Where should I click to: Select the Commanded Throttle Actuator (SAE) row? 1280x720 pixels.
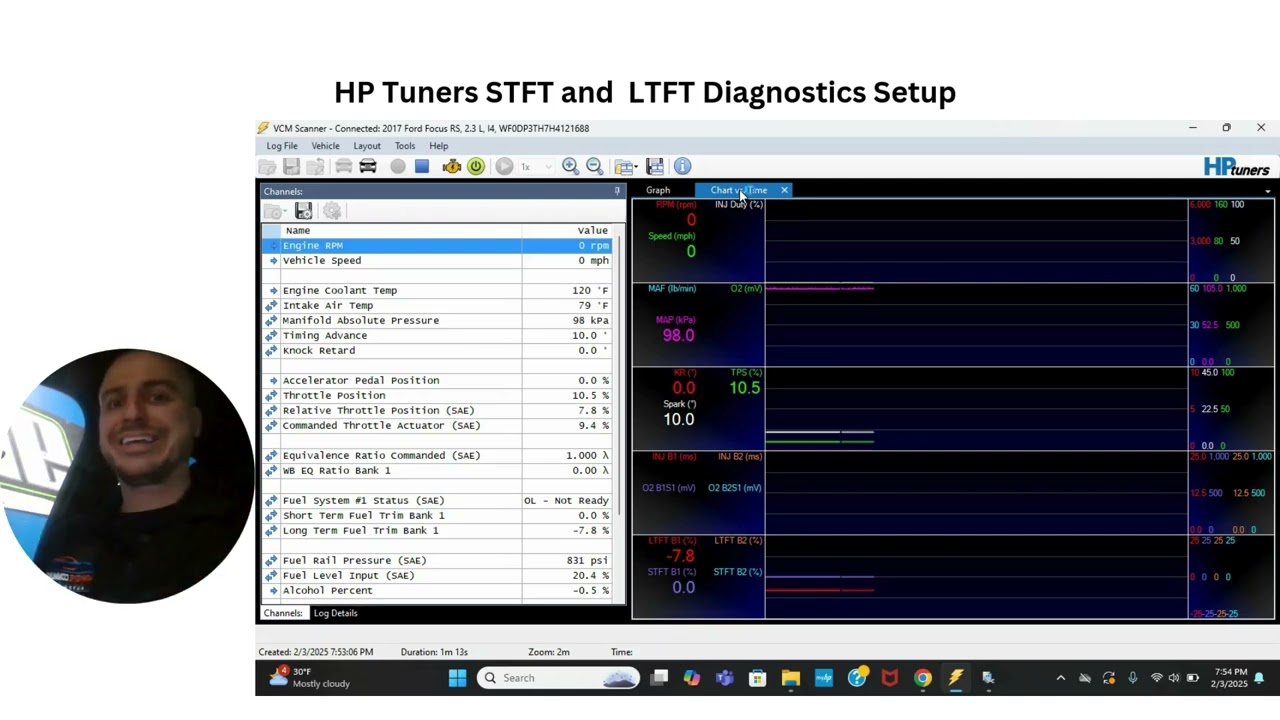tap(438, 425)
